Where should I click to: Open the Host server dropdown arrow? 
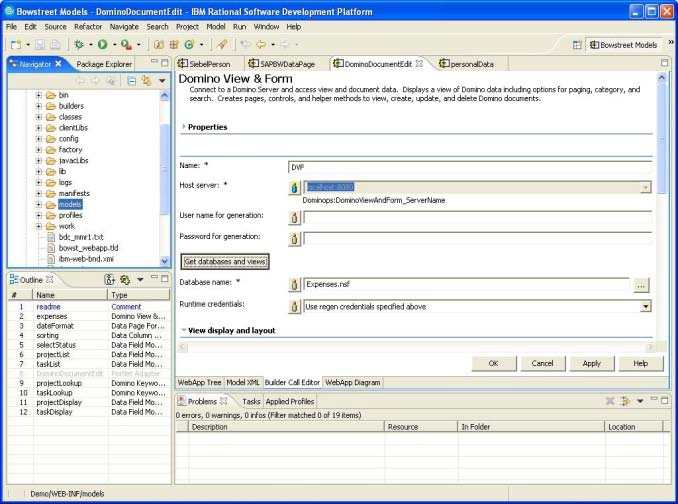[646, 188]
